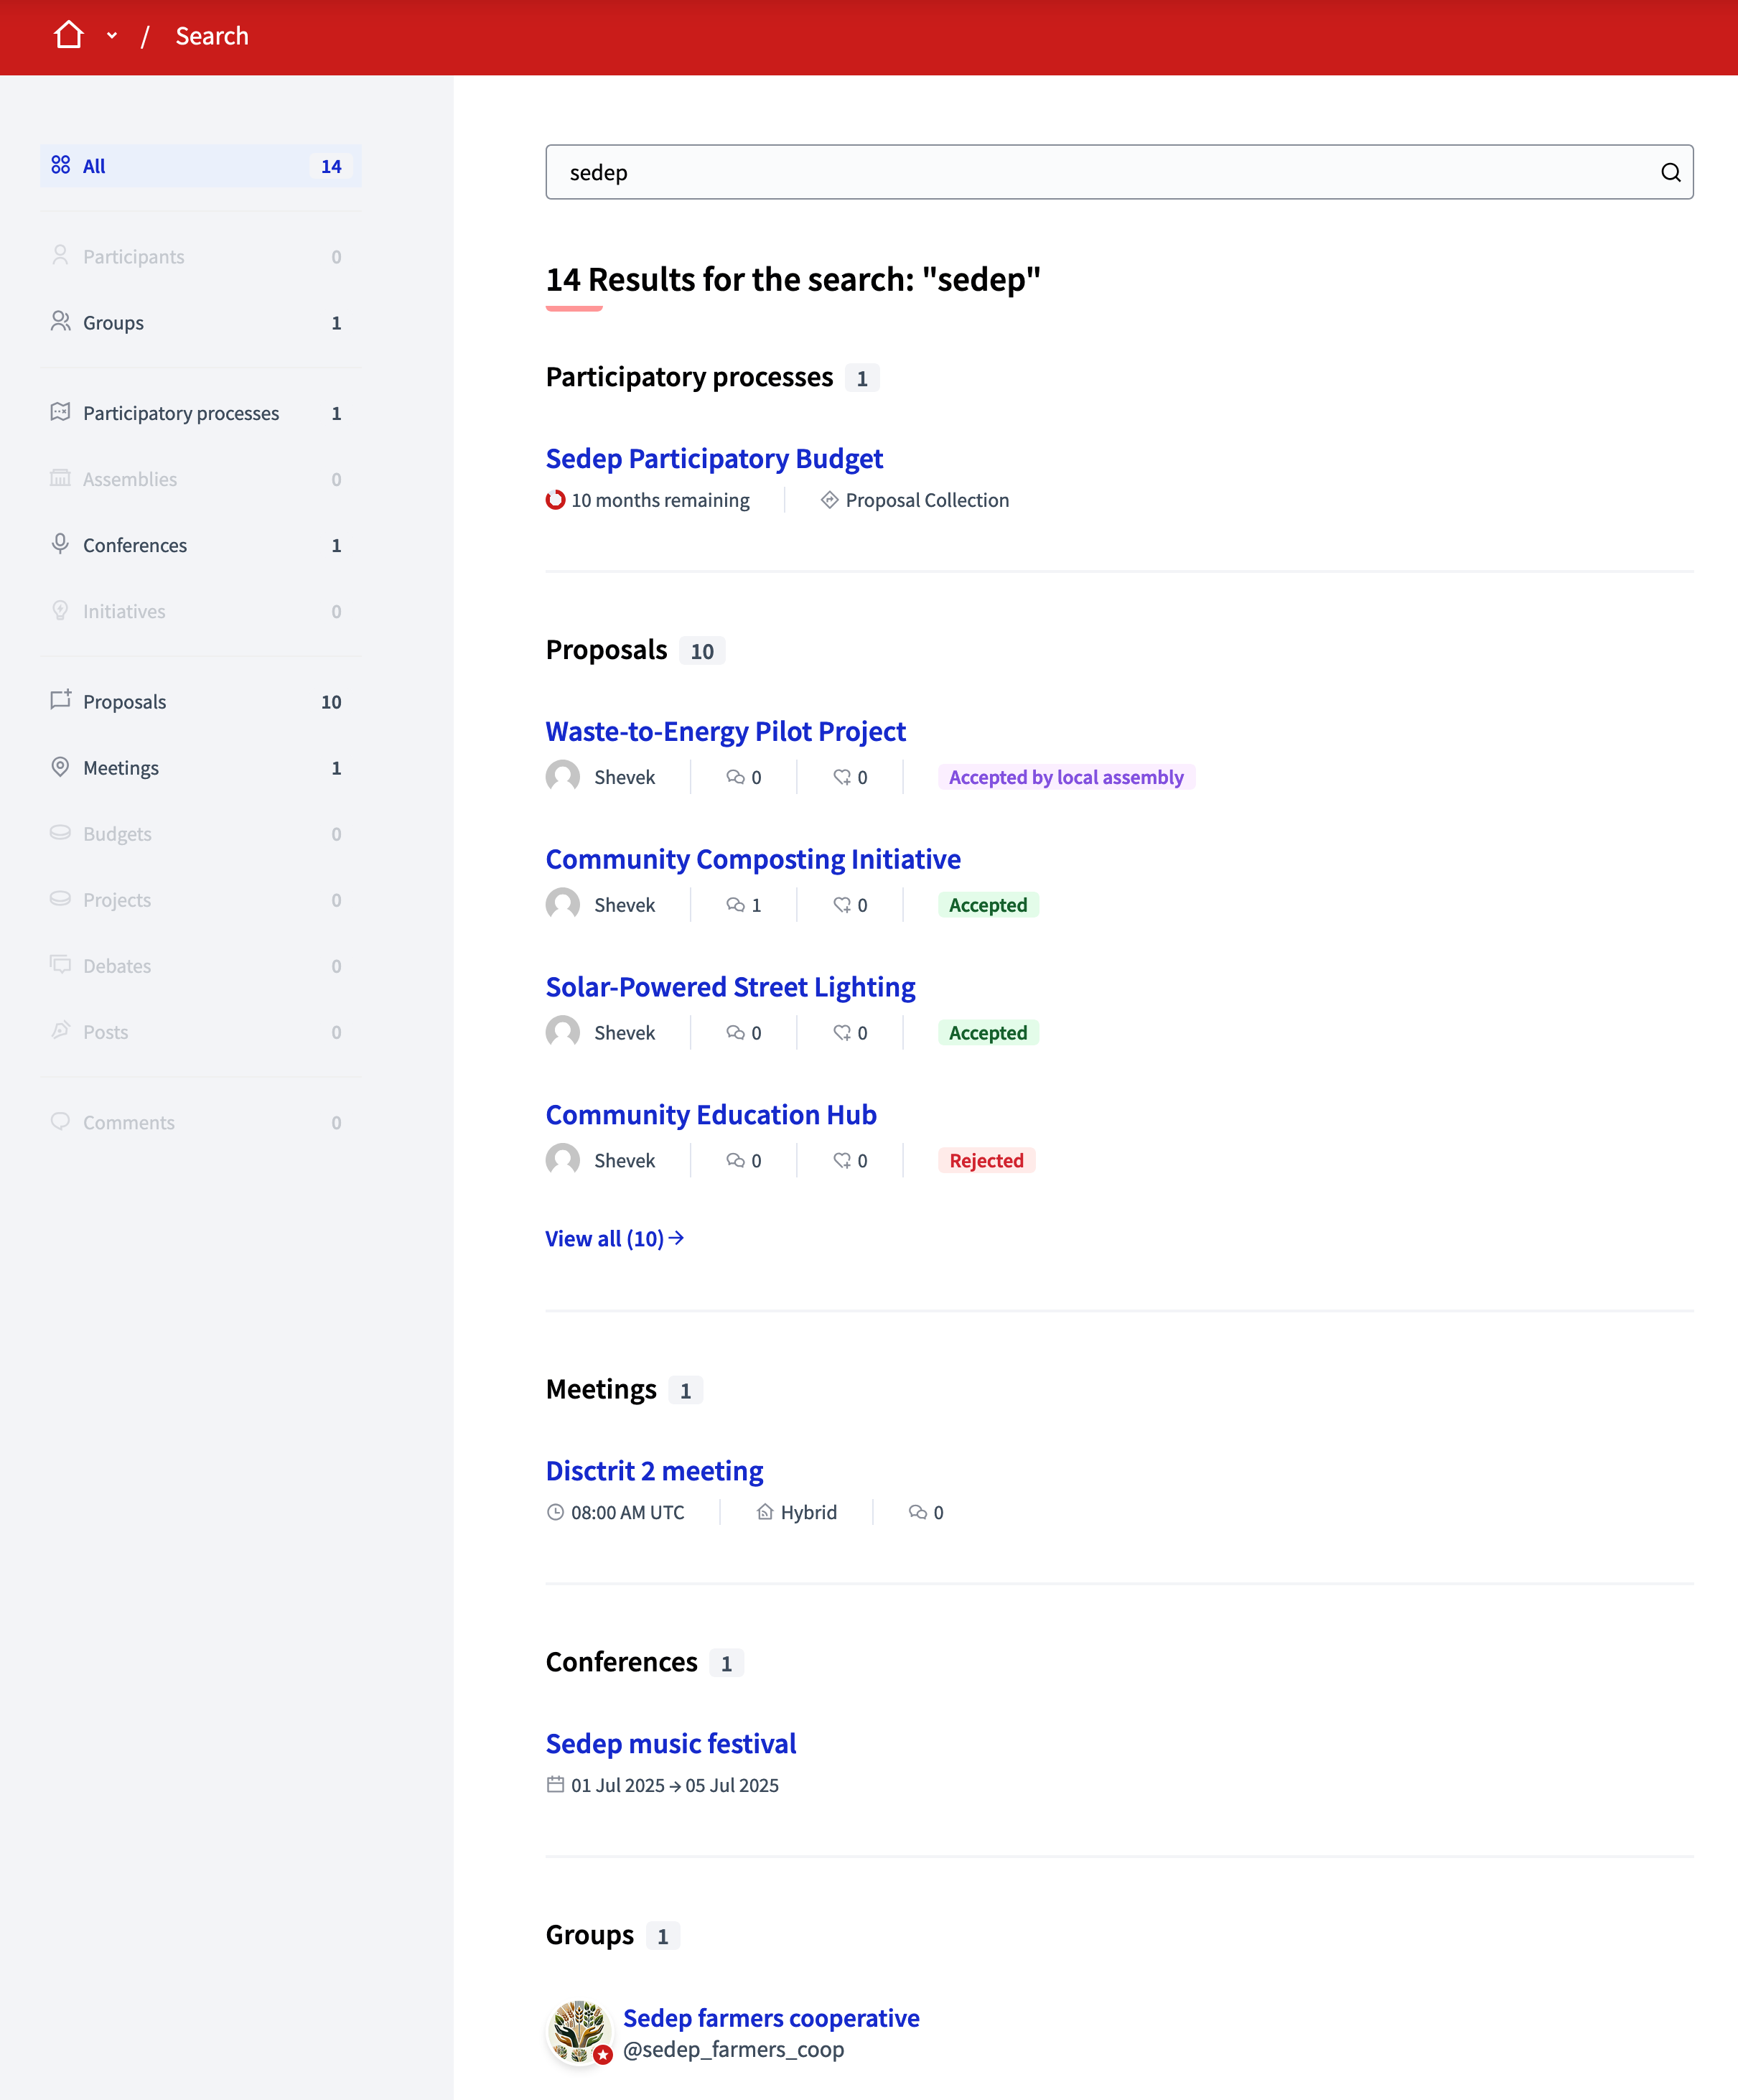Click the Initiatives sidebar icon

(60, 610)
